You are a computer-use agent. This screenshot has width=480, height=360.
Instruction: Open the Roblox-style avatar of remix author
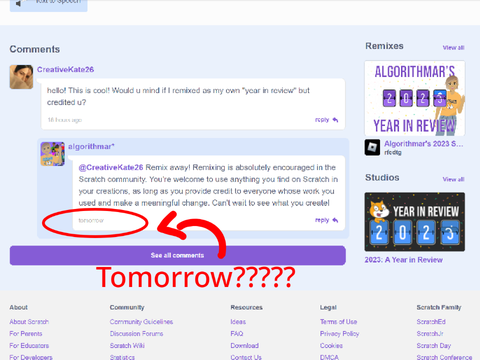(372, 147)
